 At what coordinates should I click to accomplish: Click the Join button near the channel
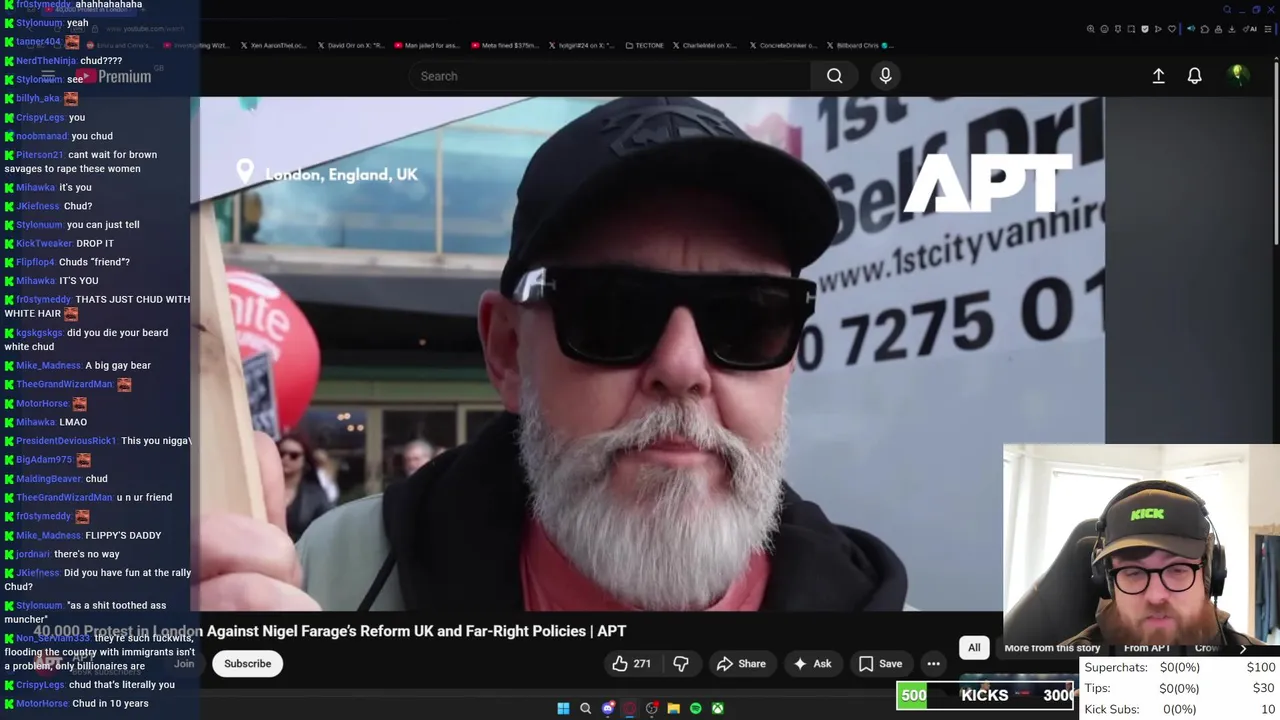(184, 664)
